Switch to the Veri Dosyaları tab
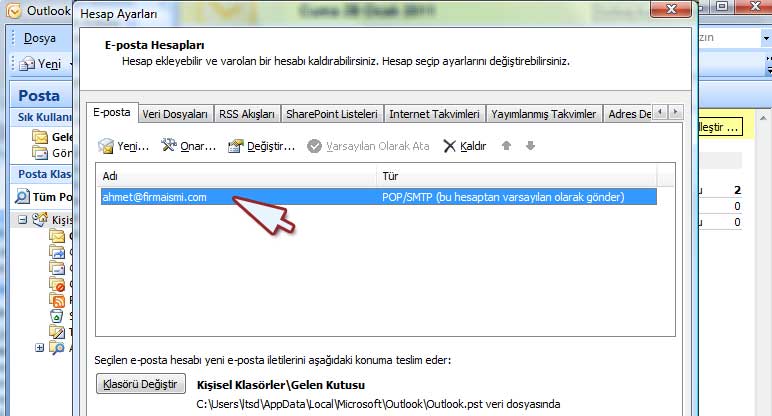 (175, 114)
